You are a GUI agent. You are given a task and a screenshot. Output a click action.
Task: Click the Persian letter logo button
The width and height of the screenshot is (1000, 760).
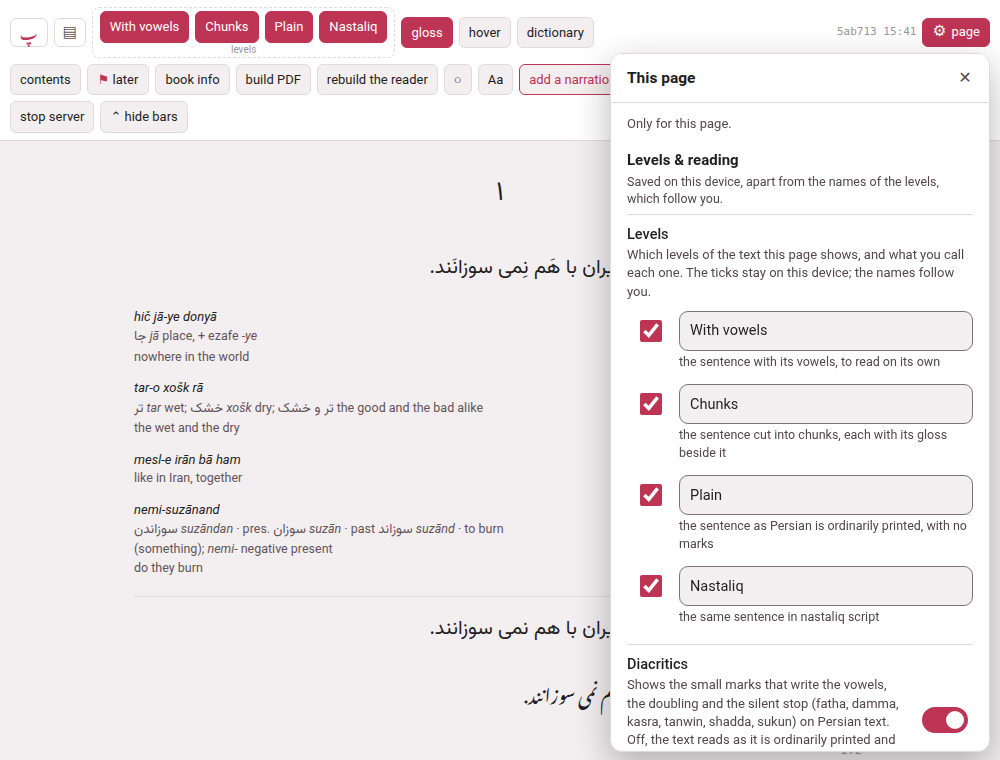[x=29, y=33]
